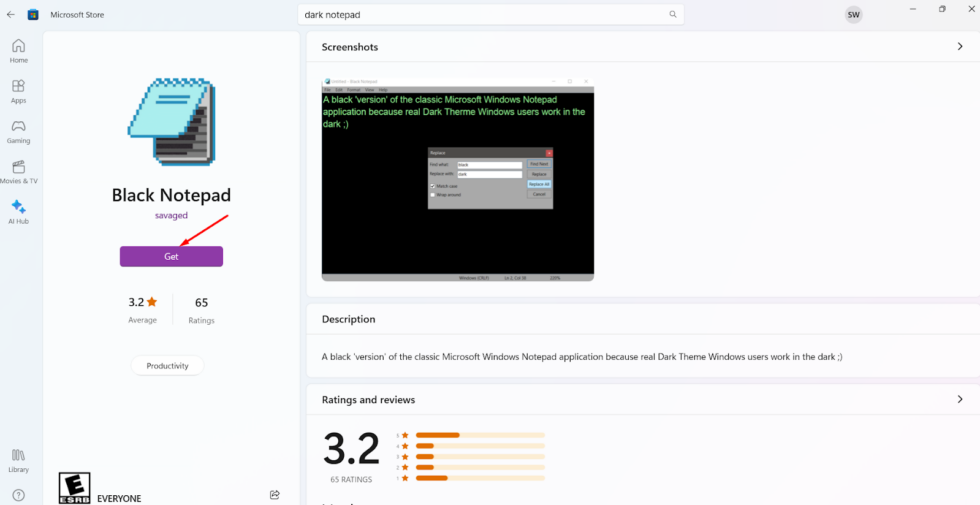Click the ESRB Everyone rating badge
Image resolution: width=980 pixels, height=505 pixels.
coord(74,488)
